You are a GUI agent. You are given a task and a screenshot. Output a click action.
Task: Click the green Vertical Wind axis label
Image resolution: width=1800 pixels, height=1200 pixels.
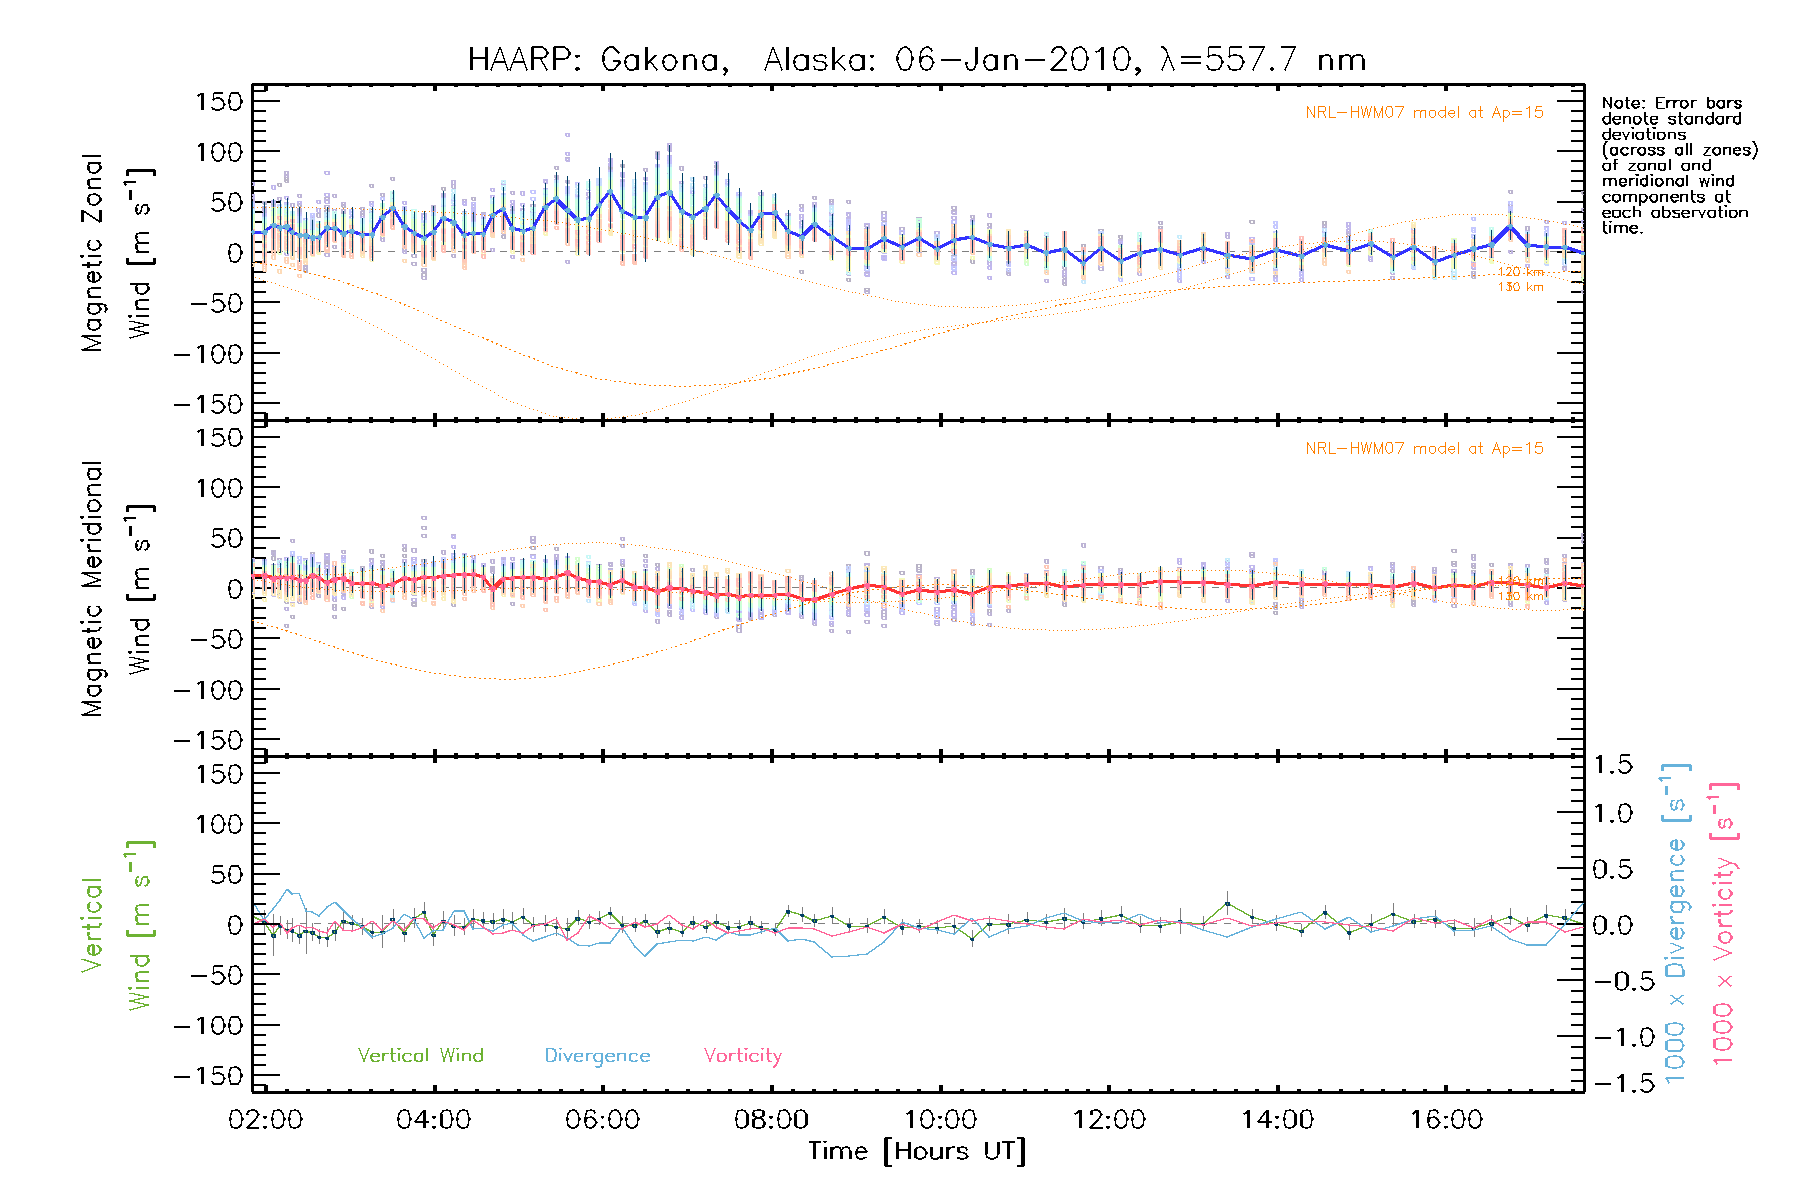(117, 925)
